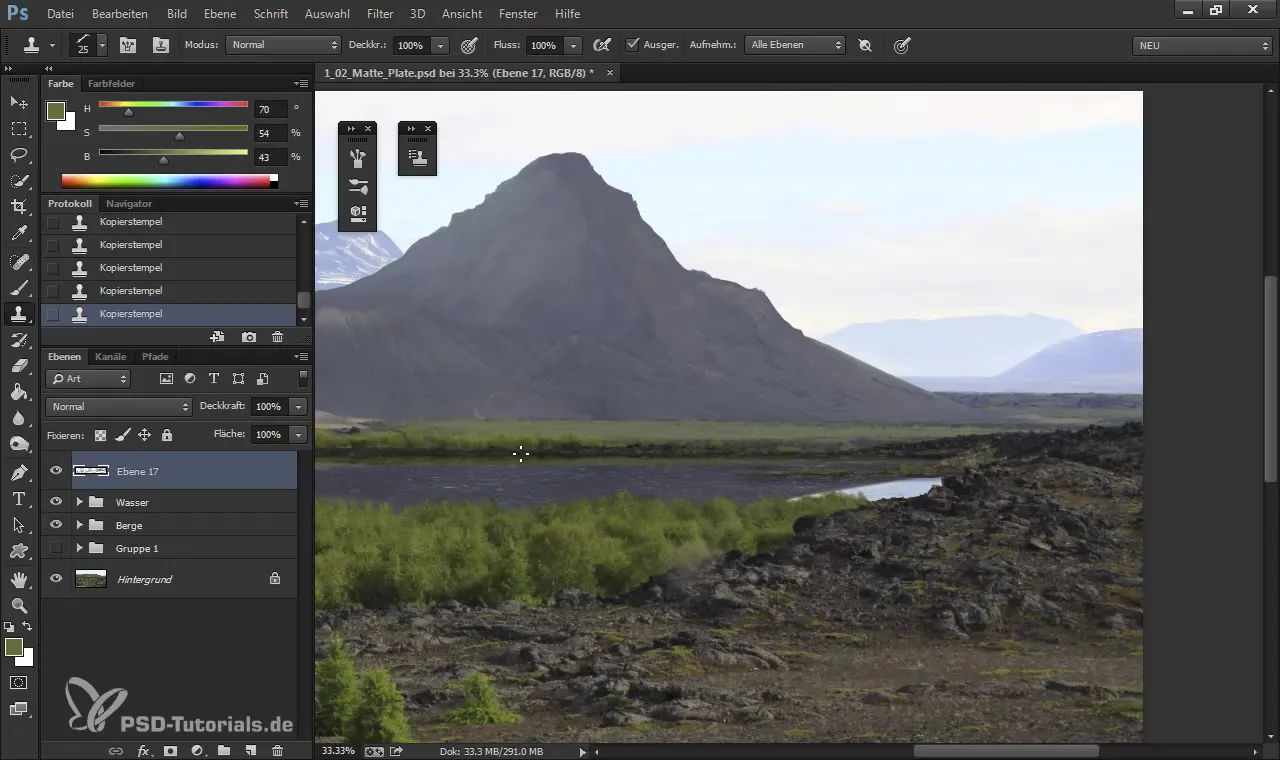Viewport: 1280px width, 760px height.
Task: Open the Clone Source panel icon in options bar
Action: (160, 45)
